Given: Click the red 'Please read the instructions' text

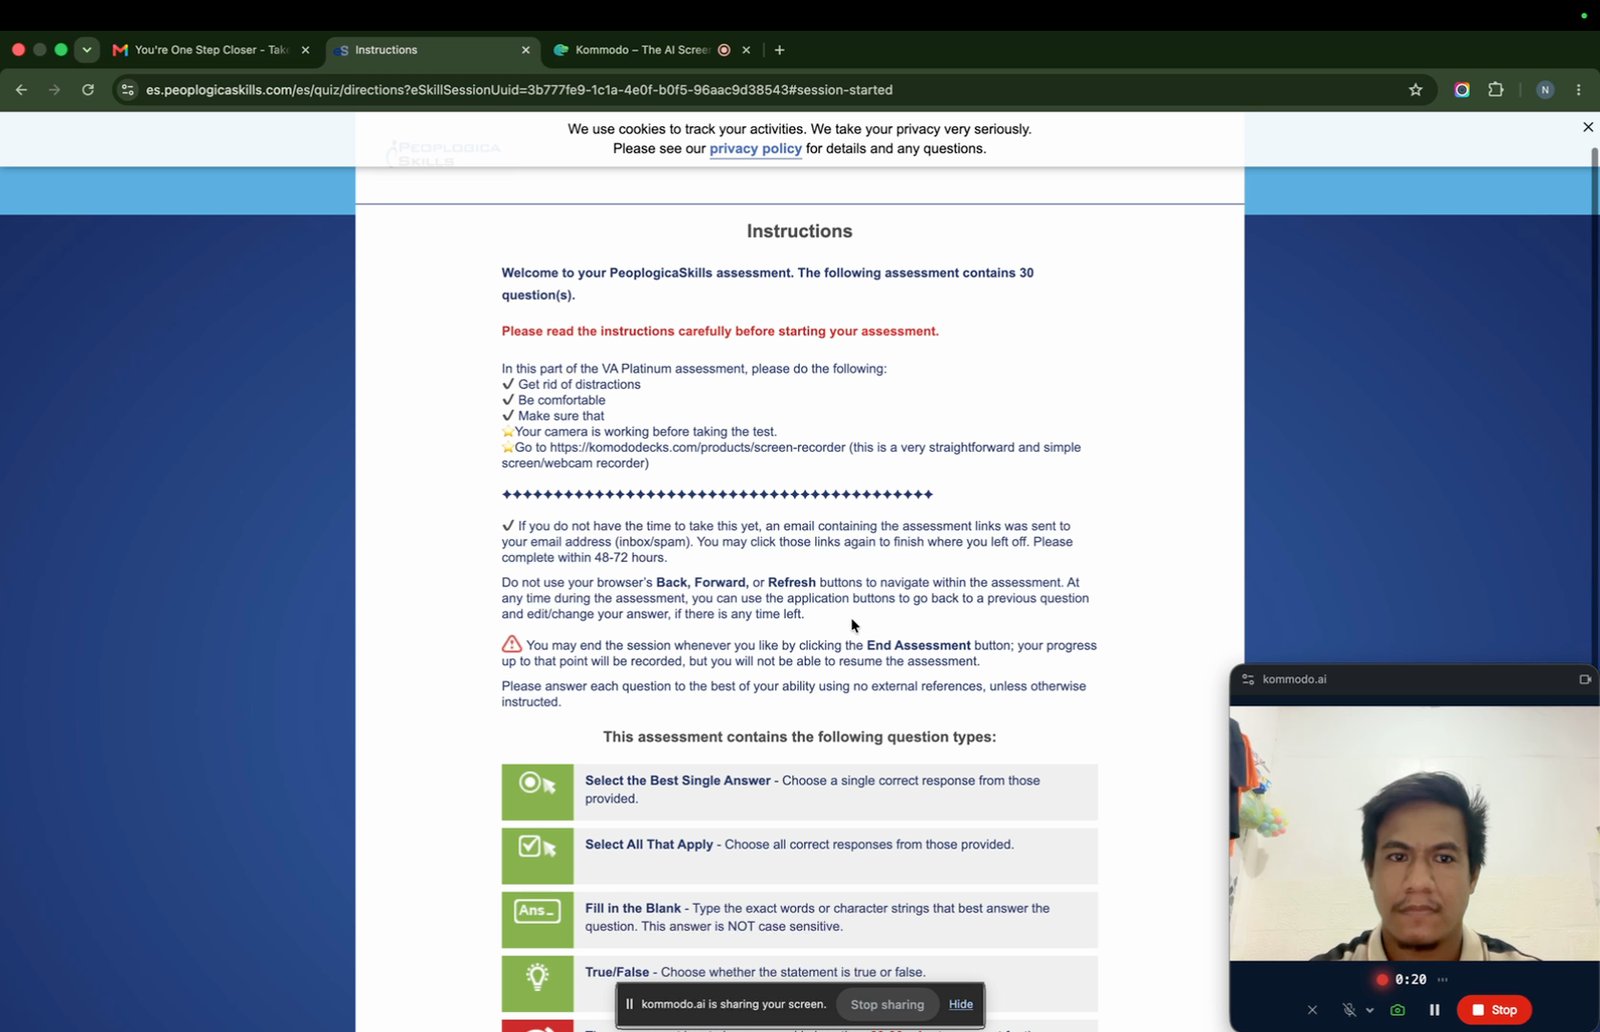Looking at the screenshot, I should [x=720, y=331].
